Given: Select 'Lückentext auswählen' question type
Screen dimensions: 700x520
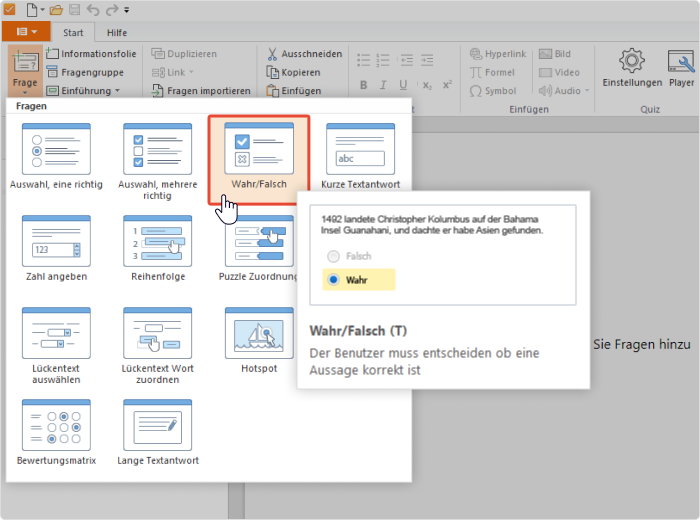Looking at the screenshot, I should (x=56, y=345).
